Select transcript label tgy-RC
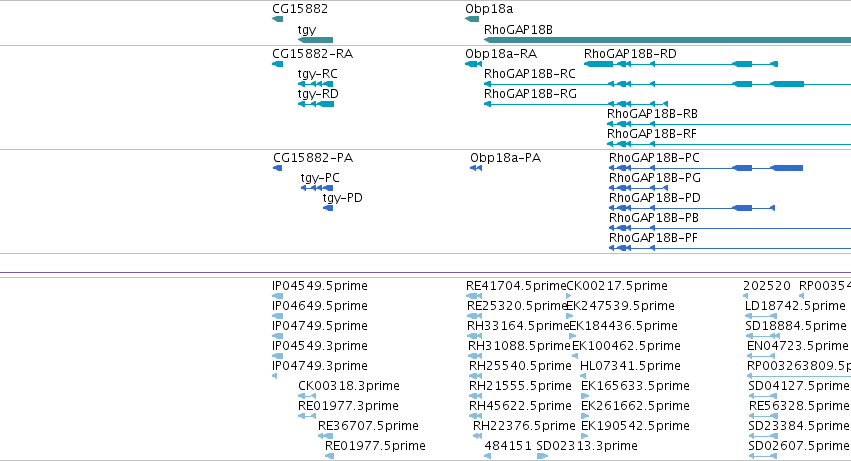851x461 pixels. click(317, 74)
